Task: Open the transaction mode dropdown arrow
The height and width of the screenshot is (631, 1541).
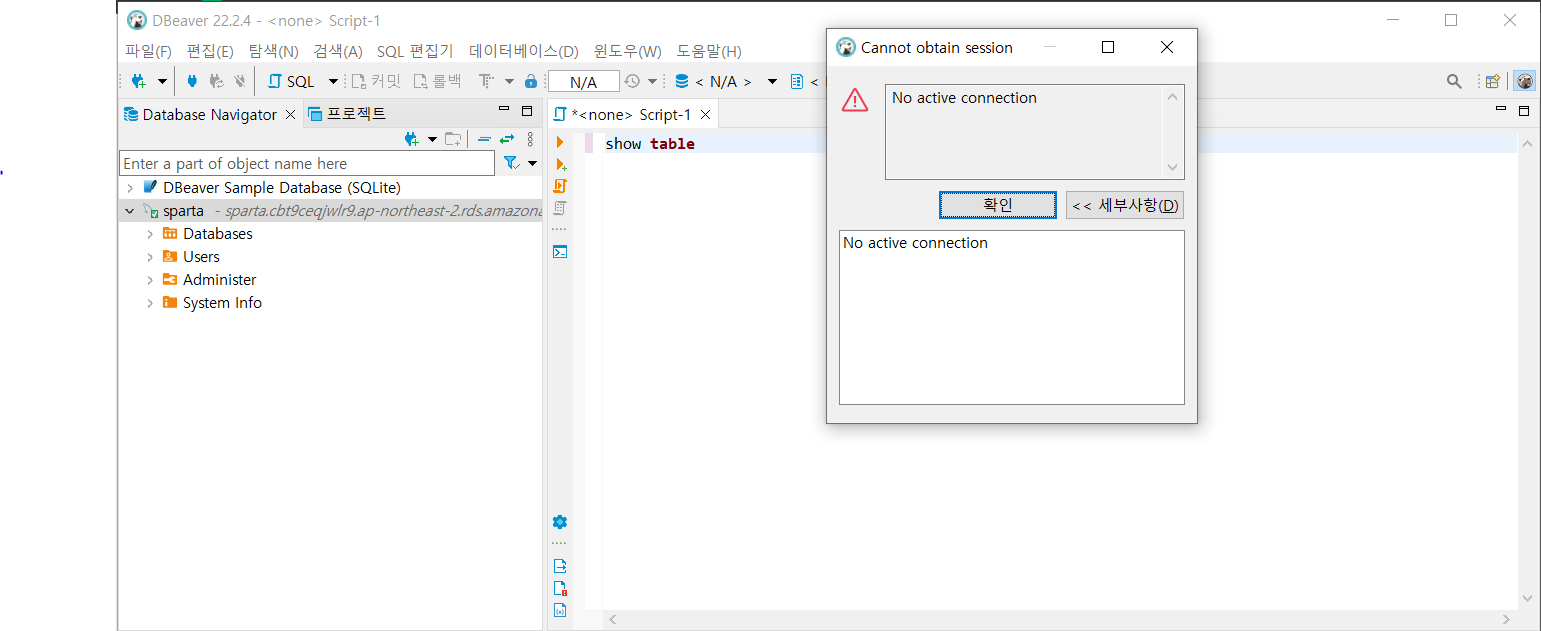Action: click(509, 81)
